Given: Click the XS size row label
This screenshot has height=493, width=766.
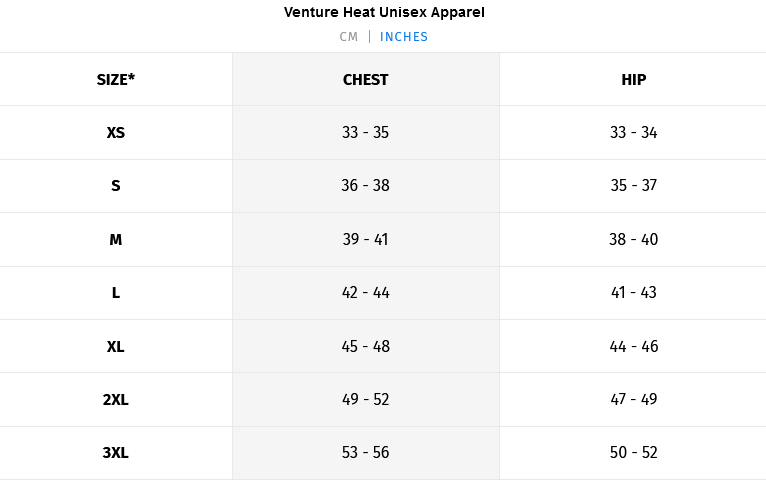Looking at the screenshot, I should click(116, 133).
